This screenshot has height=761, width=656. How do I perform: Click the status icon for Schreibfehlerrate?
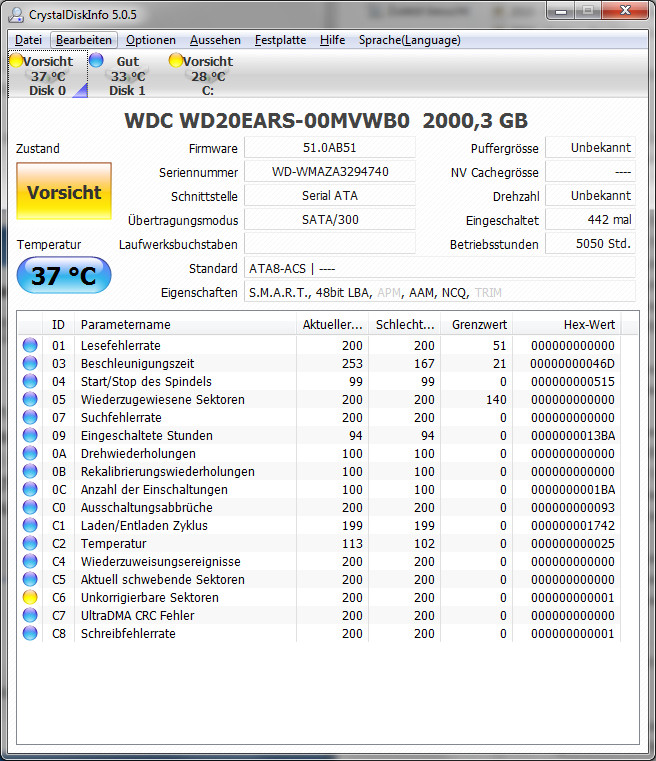pos(30,633)
